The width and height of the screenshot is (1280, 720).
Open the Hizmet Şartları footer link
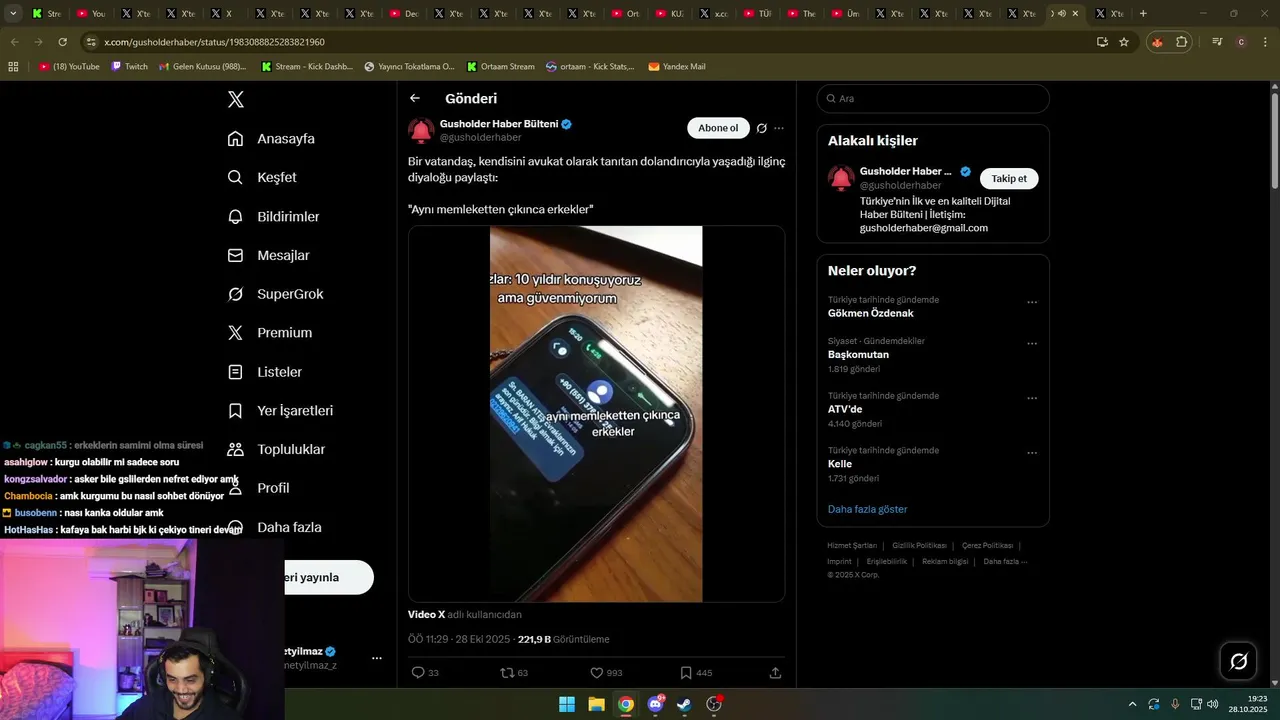(852, 545)
